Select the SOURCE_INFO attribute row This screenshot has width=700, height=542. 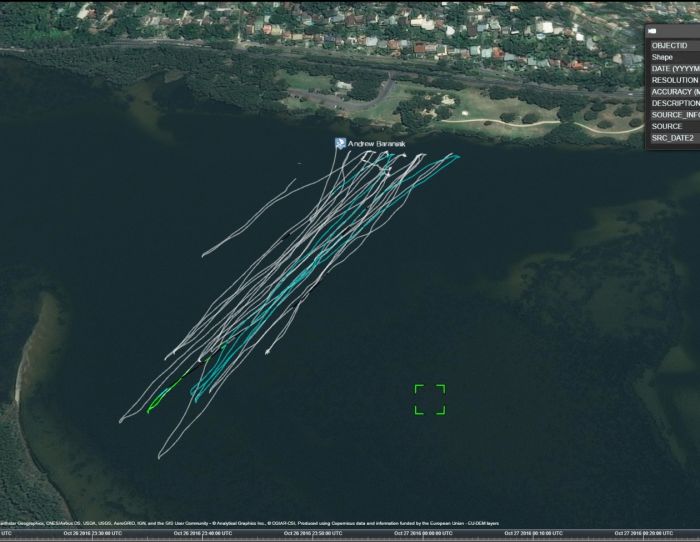(x=673, y=115)
